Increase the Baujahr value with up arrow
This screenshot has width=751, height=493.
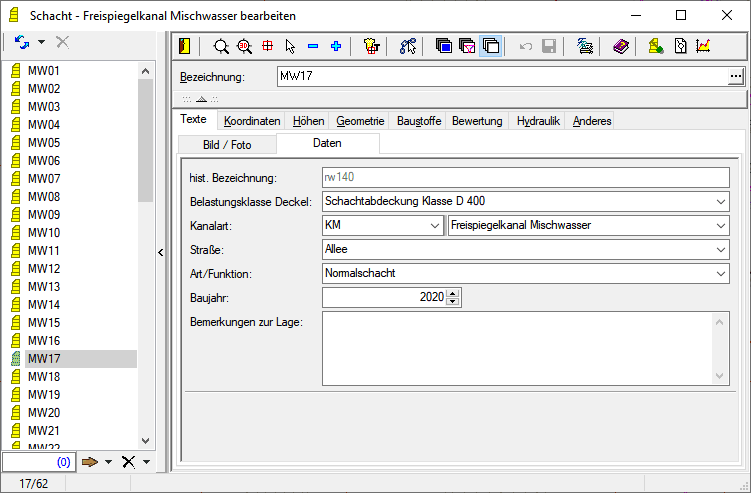pyautogui.click(x=453, y=293)
